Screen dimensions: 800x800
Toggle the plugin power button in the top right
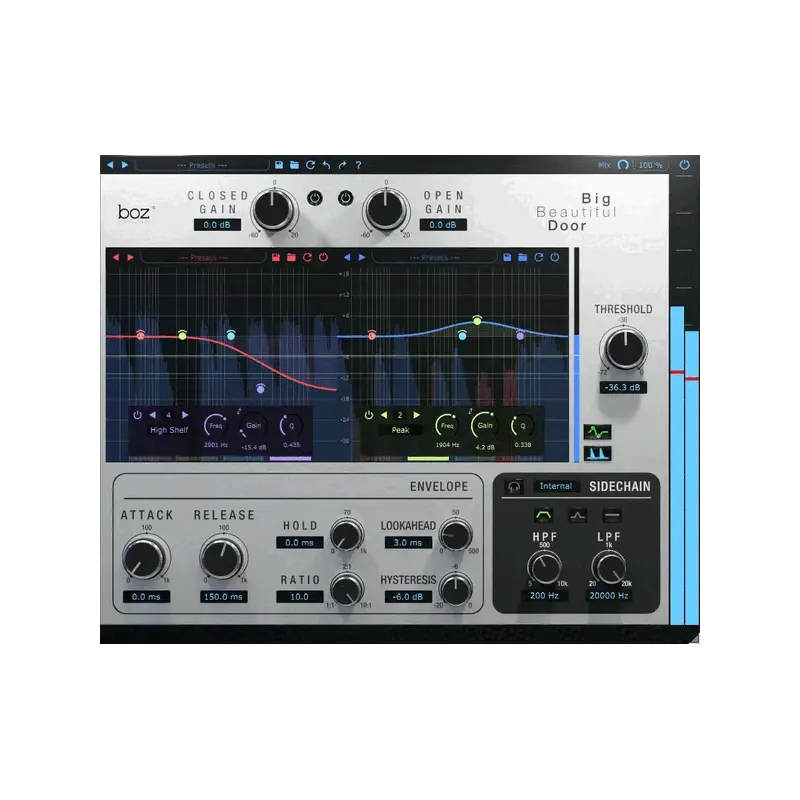685,165
